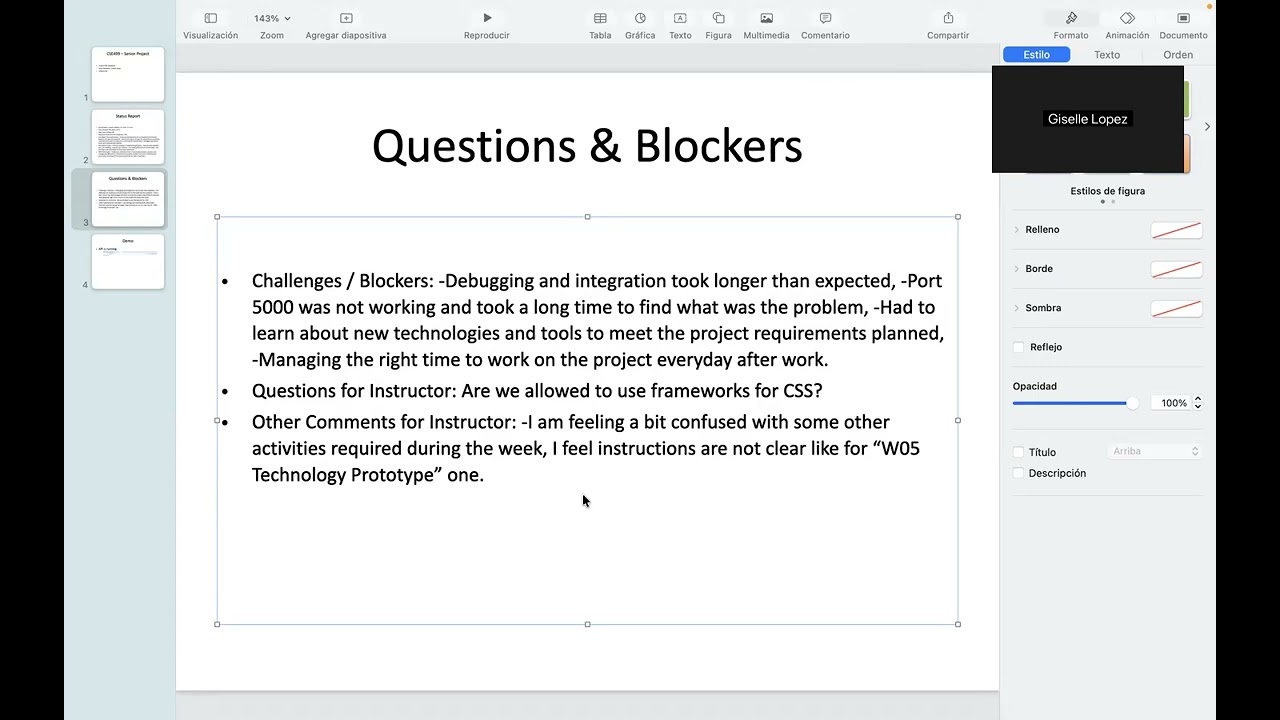The height and width of the screenshot is (720, 1280).
Task: Share the presentation with Compartir
Action: pyautogui.click(x=948, y=18)
